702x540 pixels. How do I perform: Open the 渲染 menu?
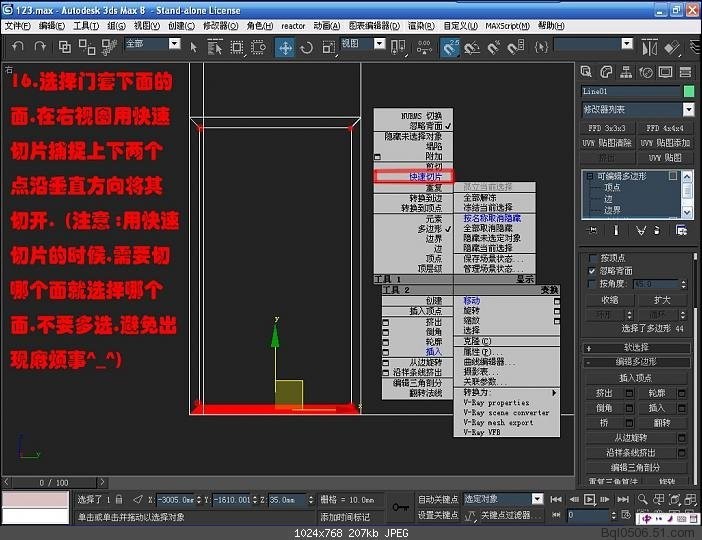pos(421,26)
